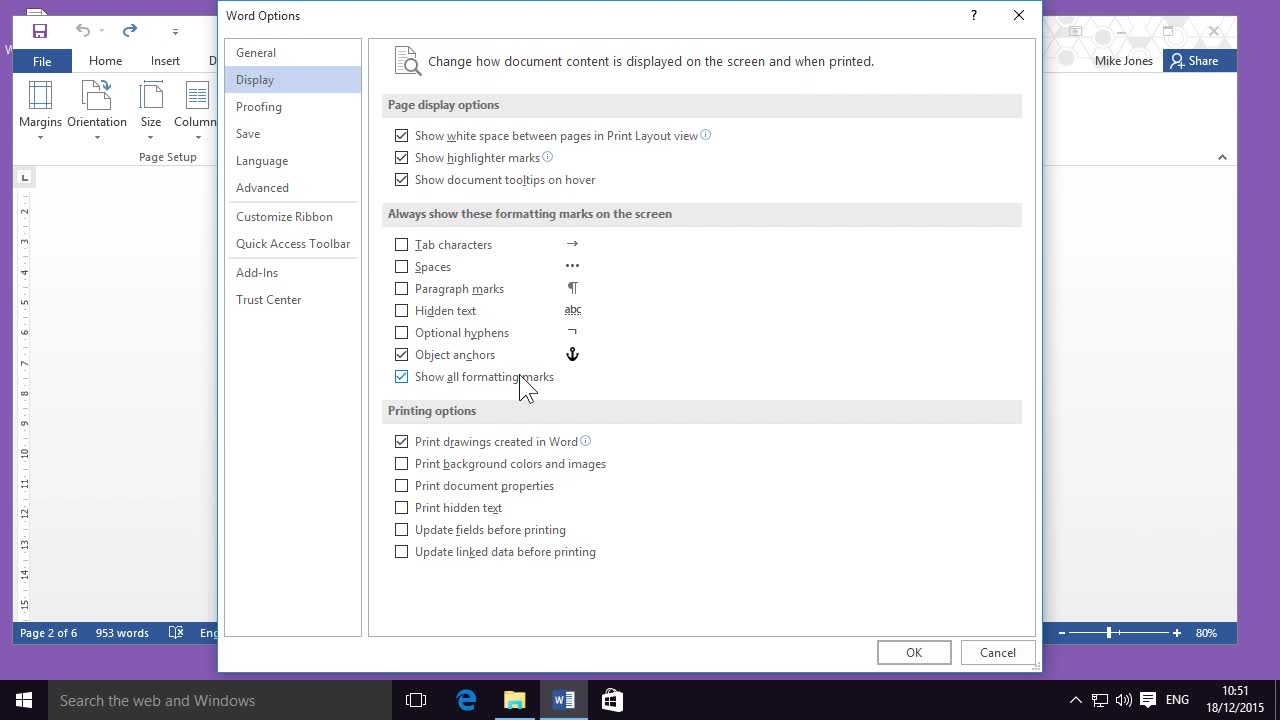Open the File tab
The width and height of the screenshot is (1280, 720).
coord(42,61)
